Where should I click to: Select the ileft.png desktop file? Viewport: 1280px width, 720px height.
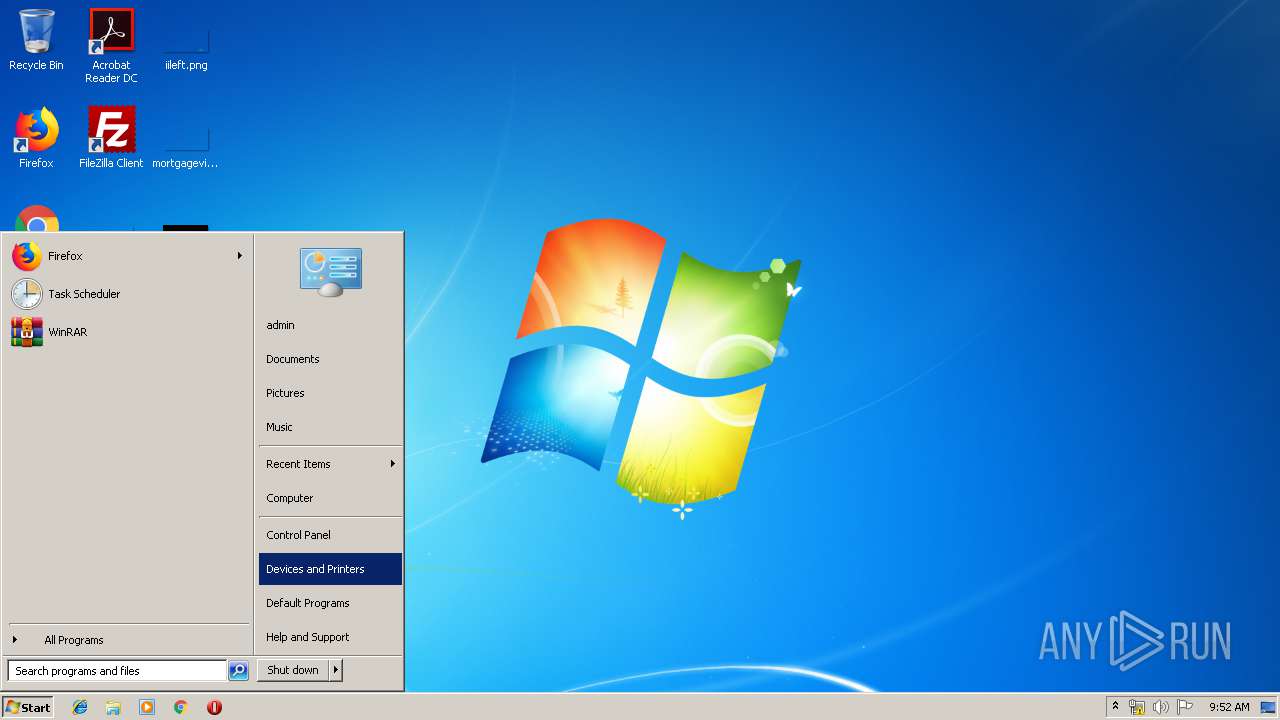click(186, 45)
